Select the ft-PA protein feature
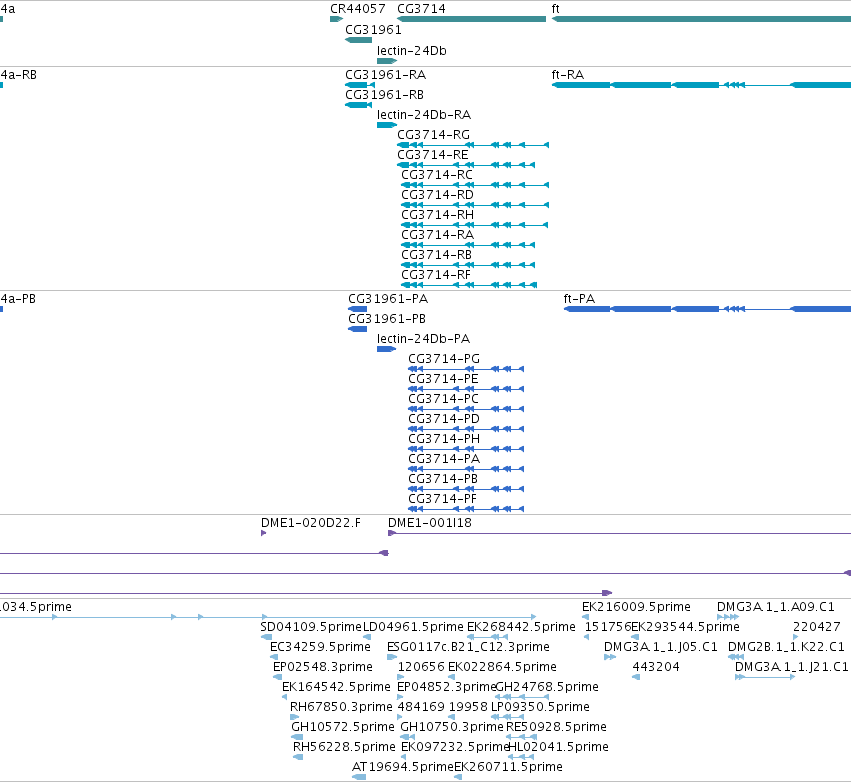 (707, 309)
